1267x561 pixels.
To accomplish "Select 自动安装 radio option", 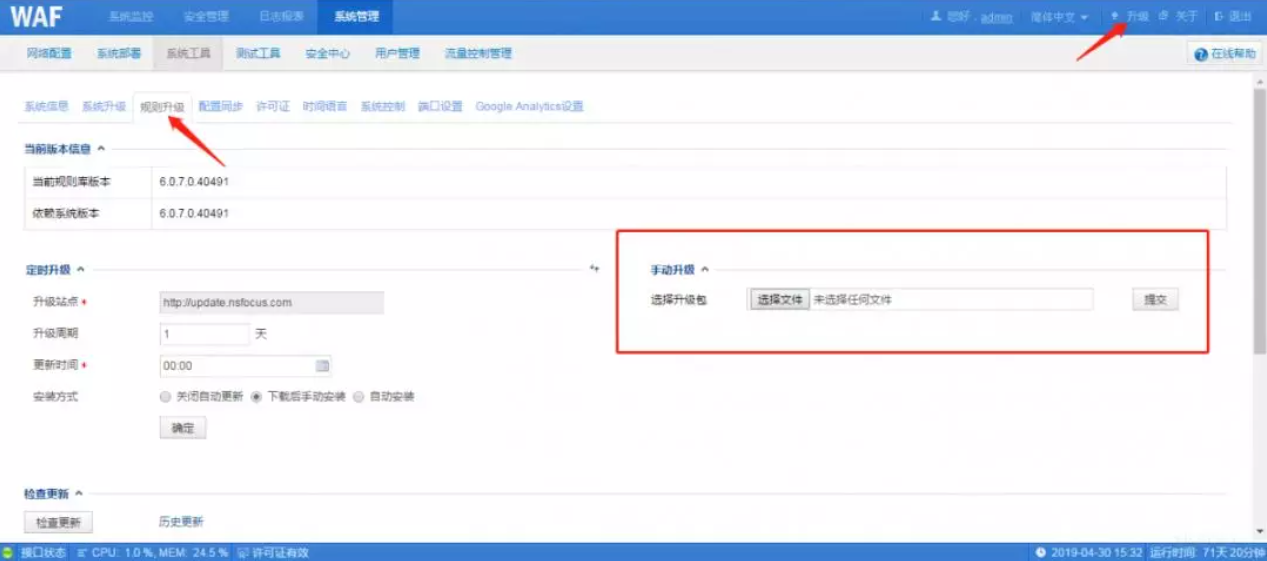I will (359, 397).
